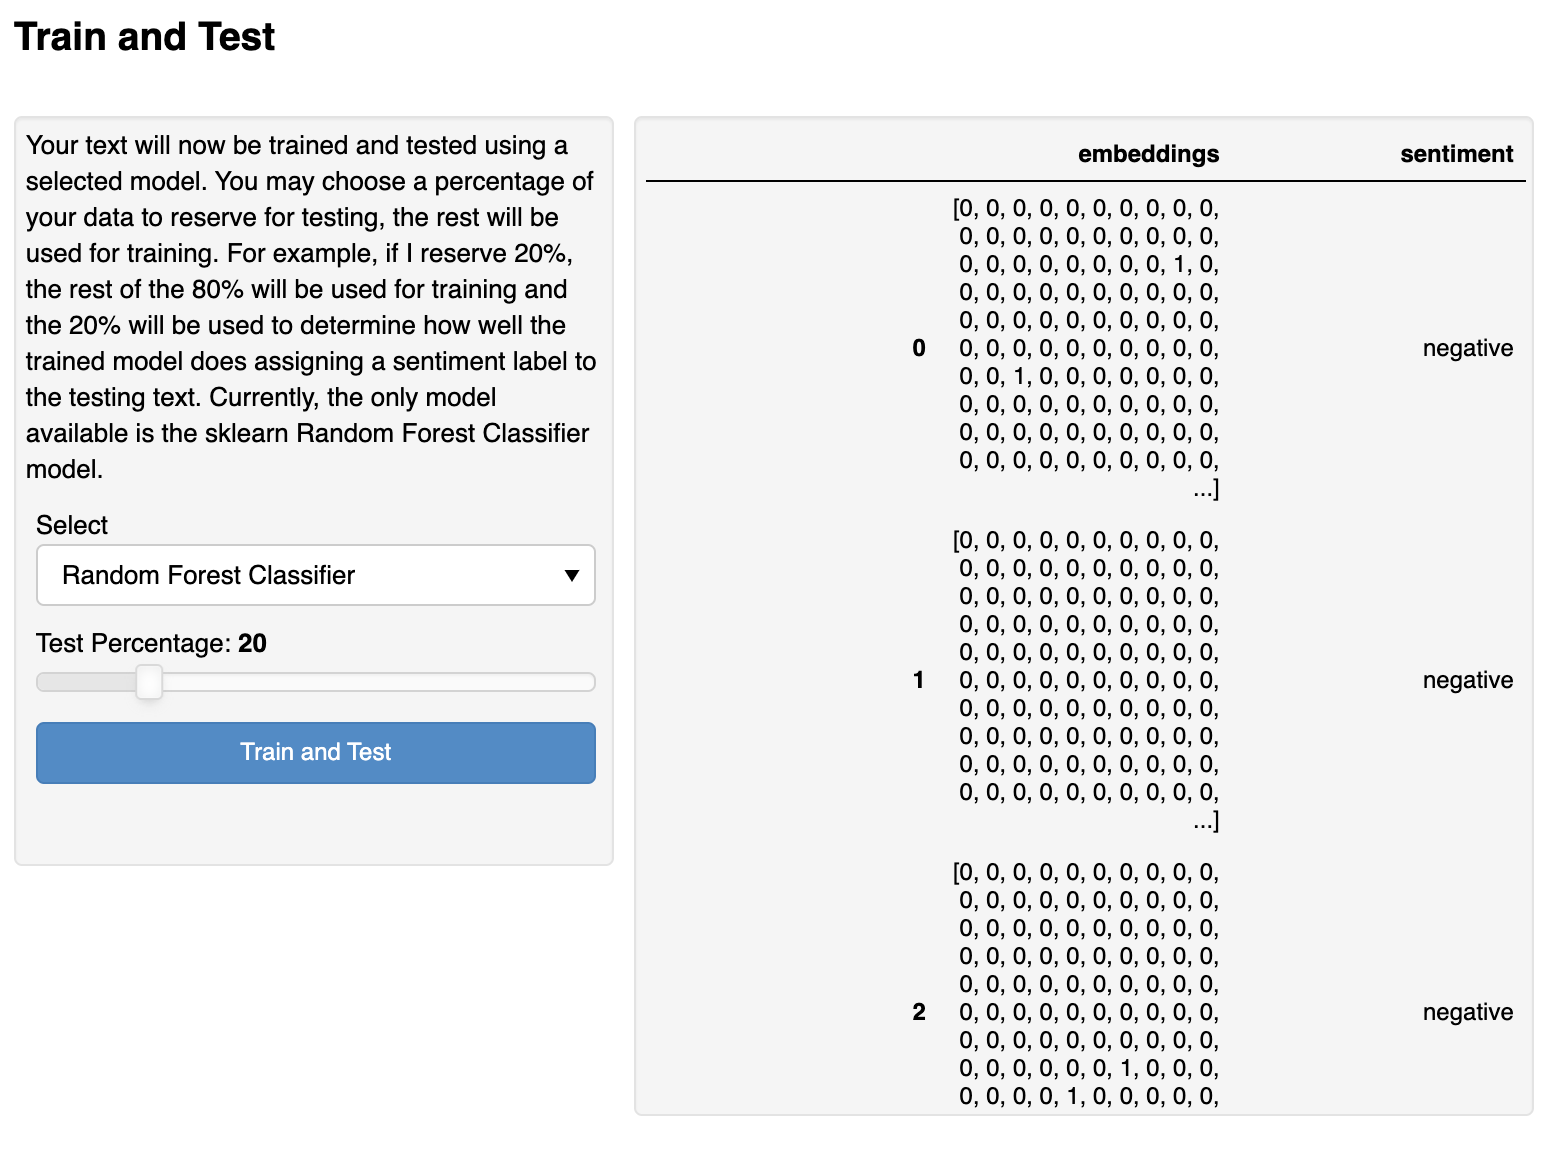Click the negative sentiment cell in row 2

pyautogui.click(x=1467, y=1012)
